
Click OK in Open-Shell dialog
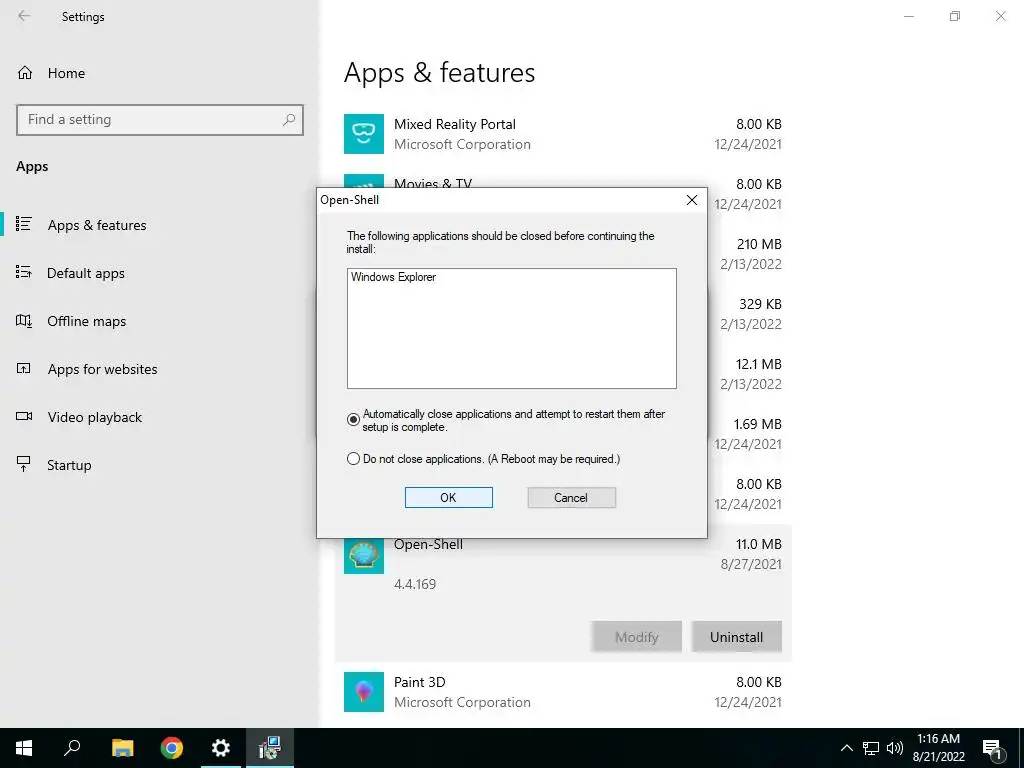click(x=449, y=498)
